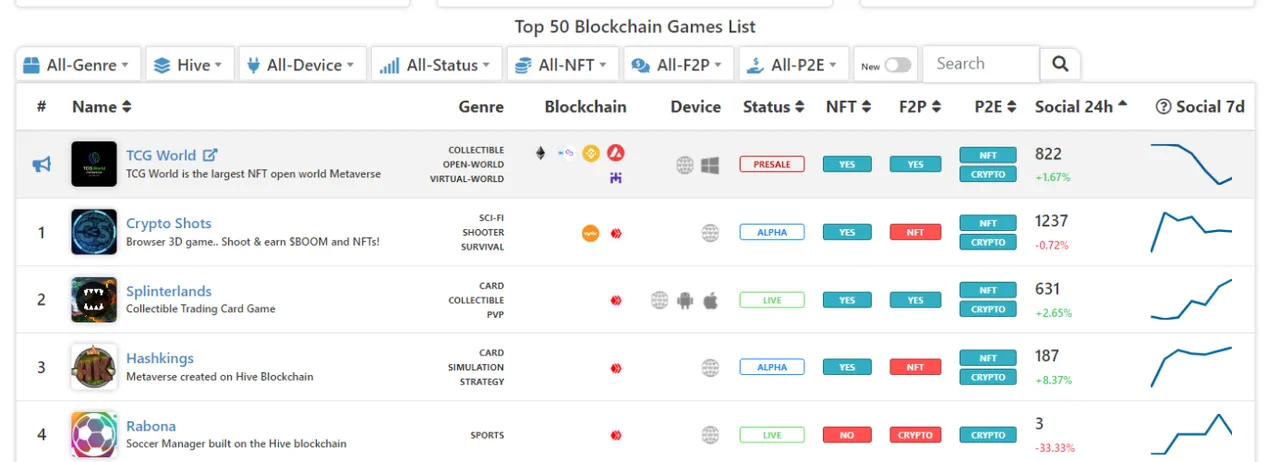
Task: Sort the table by Name column
Action: pos(102,107)
